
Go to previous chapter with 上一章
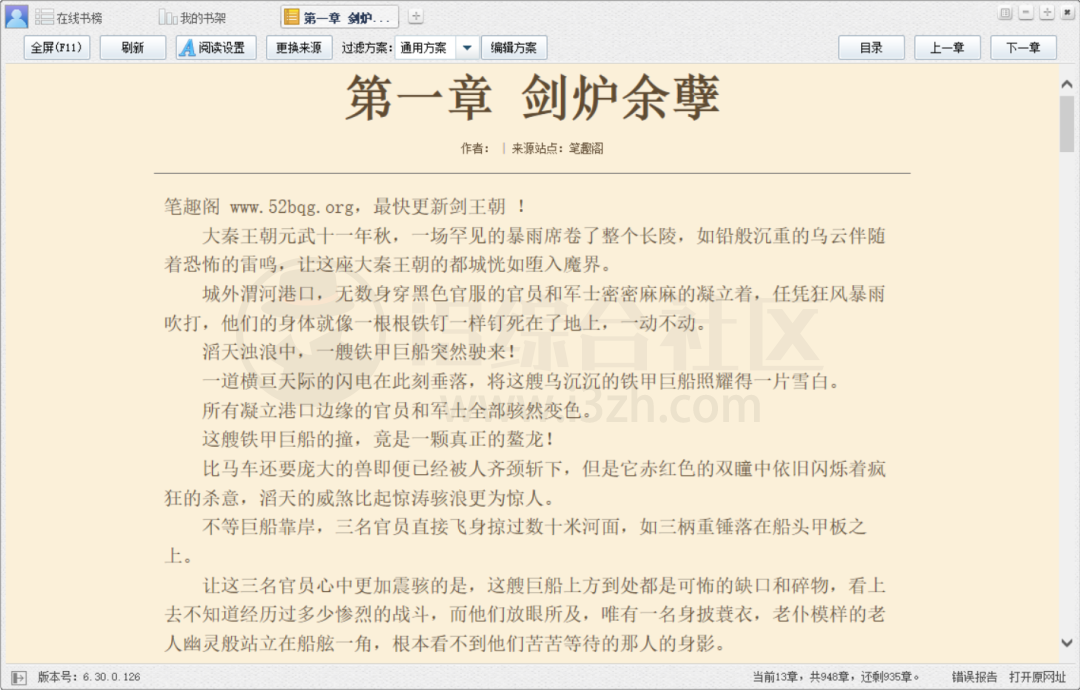pyautogui.click(x=947, y=48)
